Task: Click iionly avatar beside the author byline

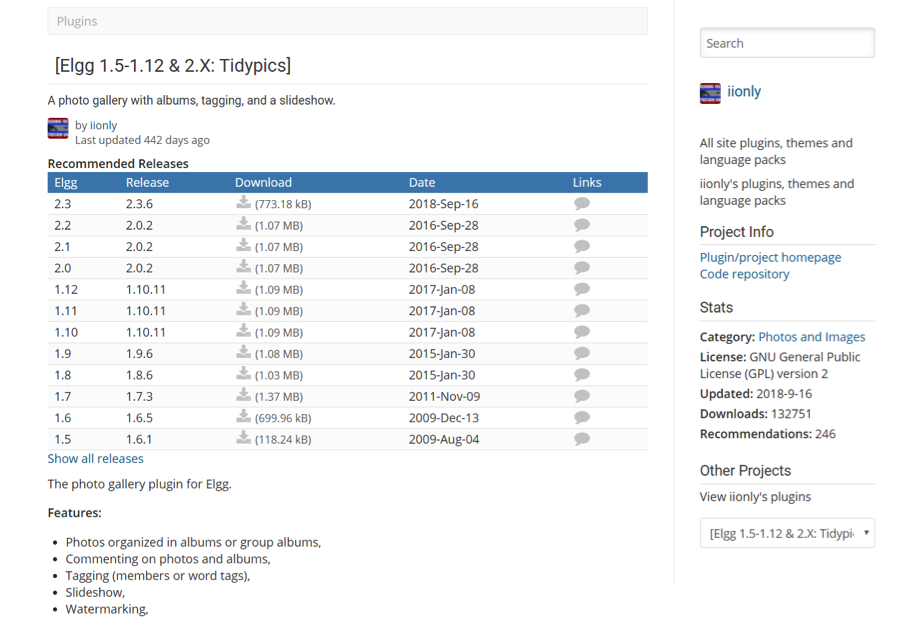Action: [58, 128]
